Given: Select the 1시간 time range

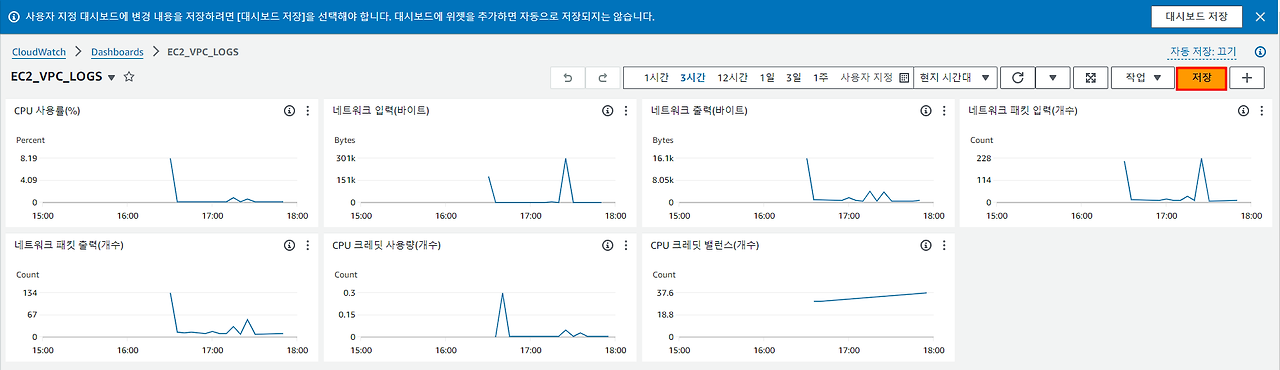Looking at the screenshot, I should 657,78.
